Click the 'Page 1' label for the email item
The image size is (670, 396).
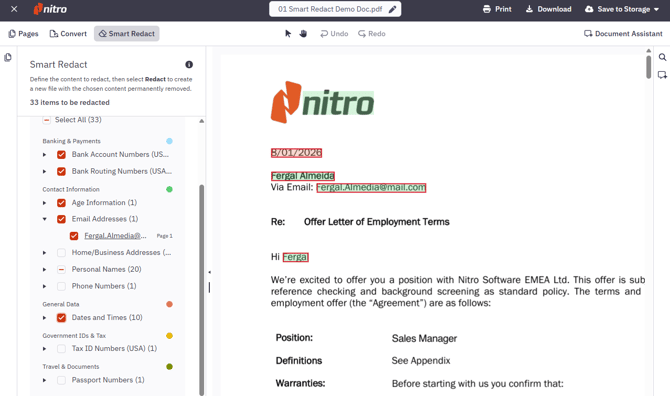165,236
